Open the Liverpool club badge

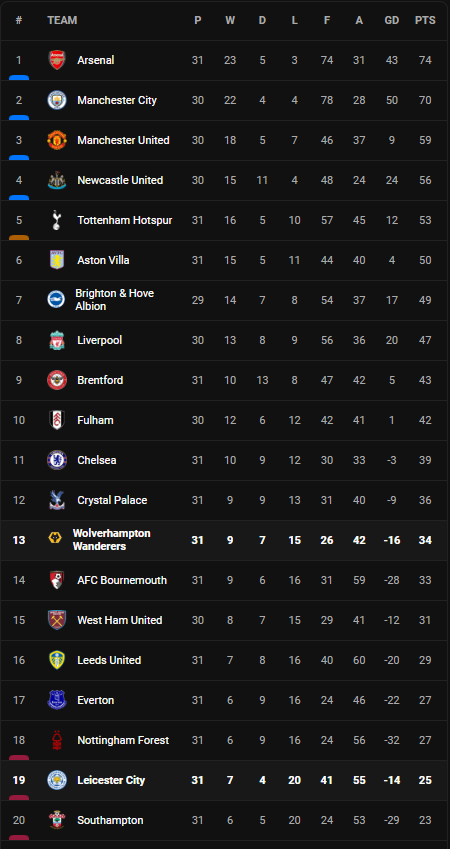[56, 341]
